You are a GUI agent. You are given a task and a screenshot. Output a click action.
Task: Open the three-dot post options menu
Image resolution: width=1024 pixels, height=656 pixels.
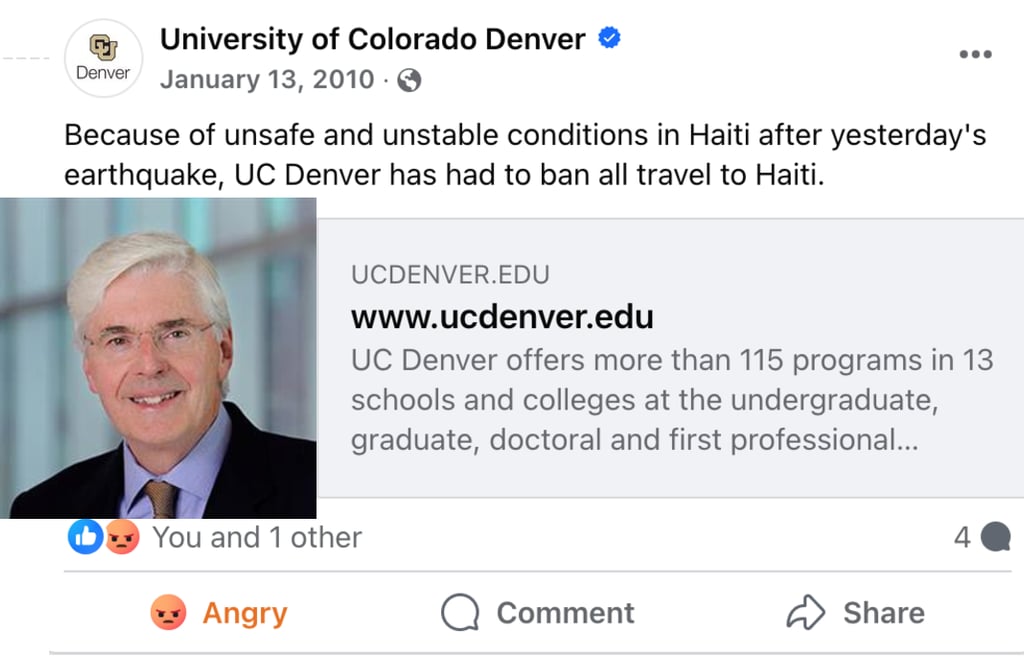975,54
